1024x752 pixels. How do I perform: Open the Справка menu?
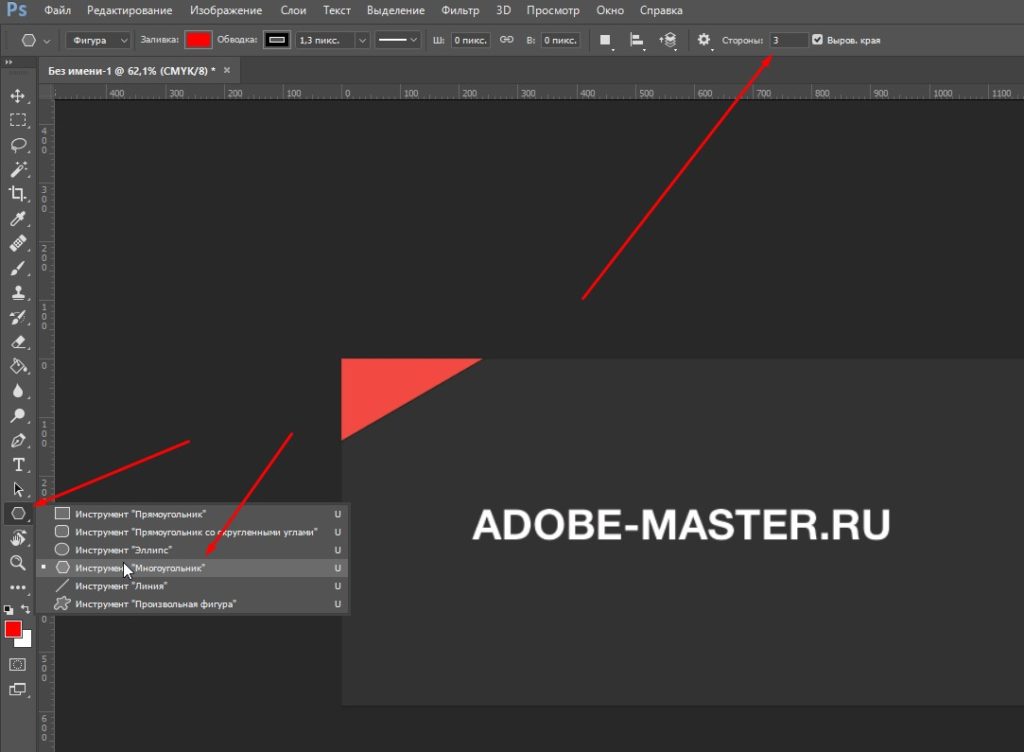click(x=661, y=10)
